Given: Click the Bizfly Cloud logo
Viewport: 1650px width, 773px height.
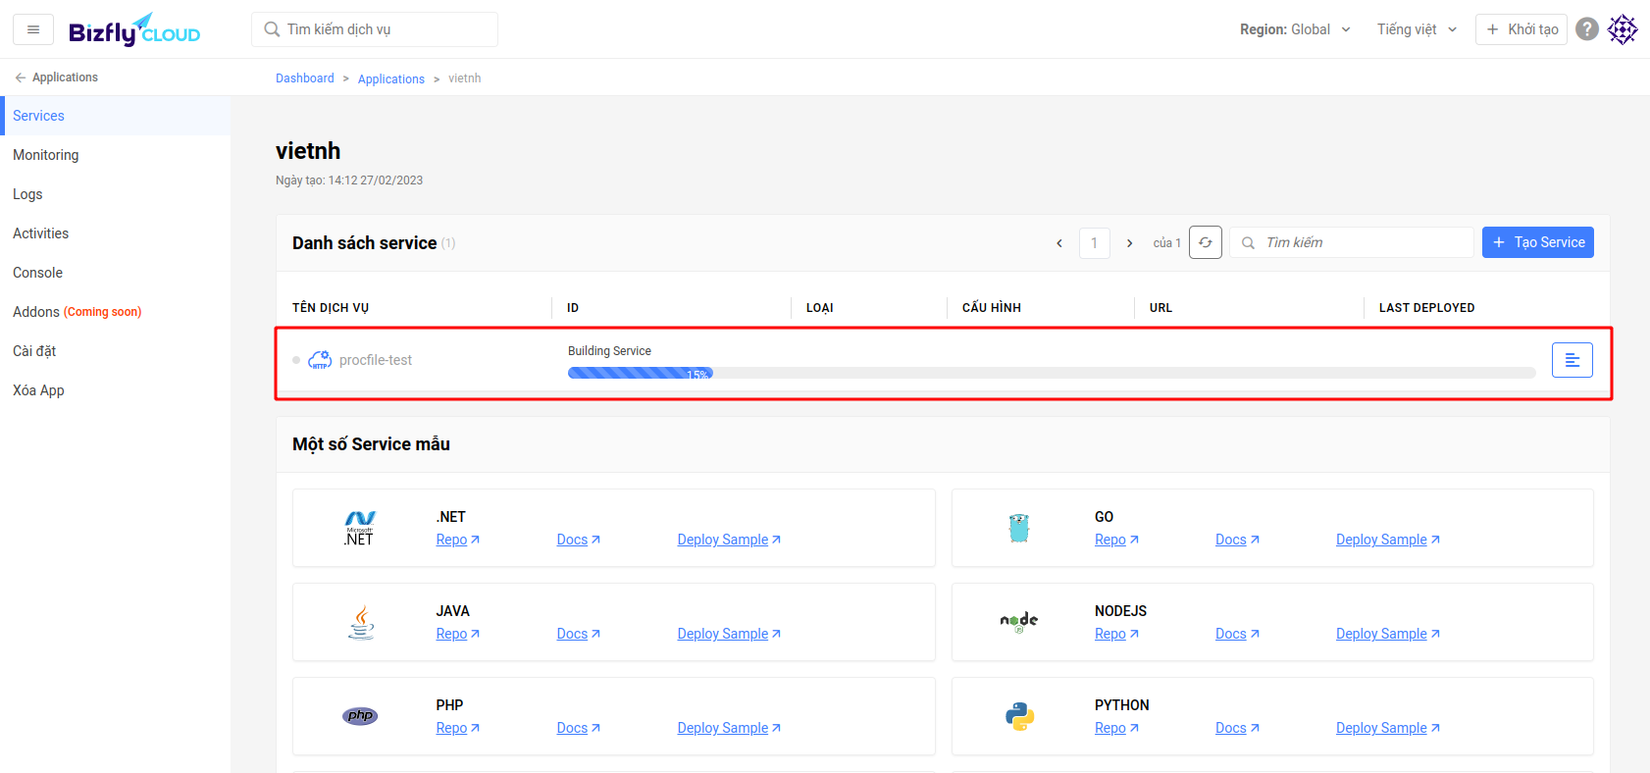Looking at the screenshot, I should [134, 30].
